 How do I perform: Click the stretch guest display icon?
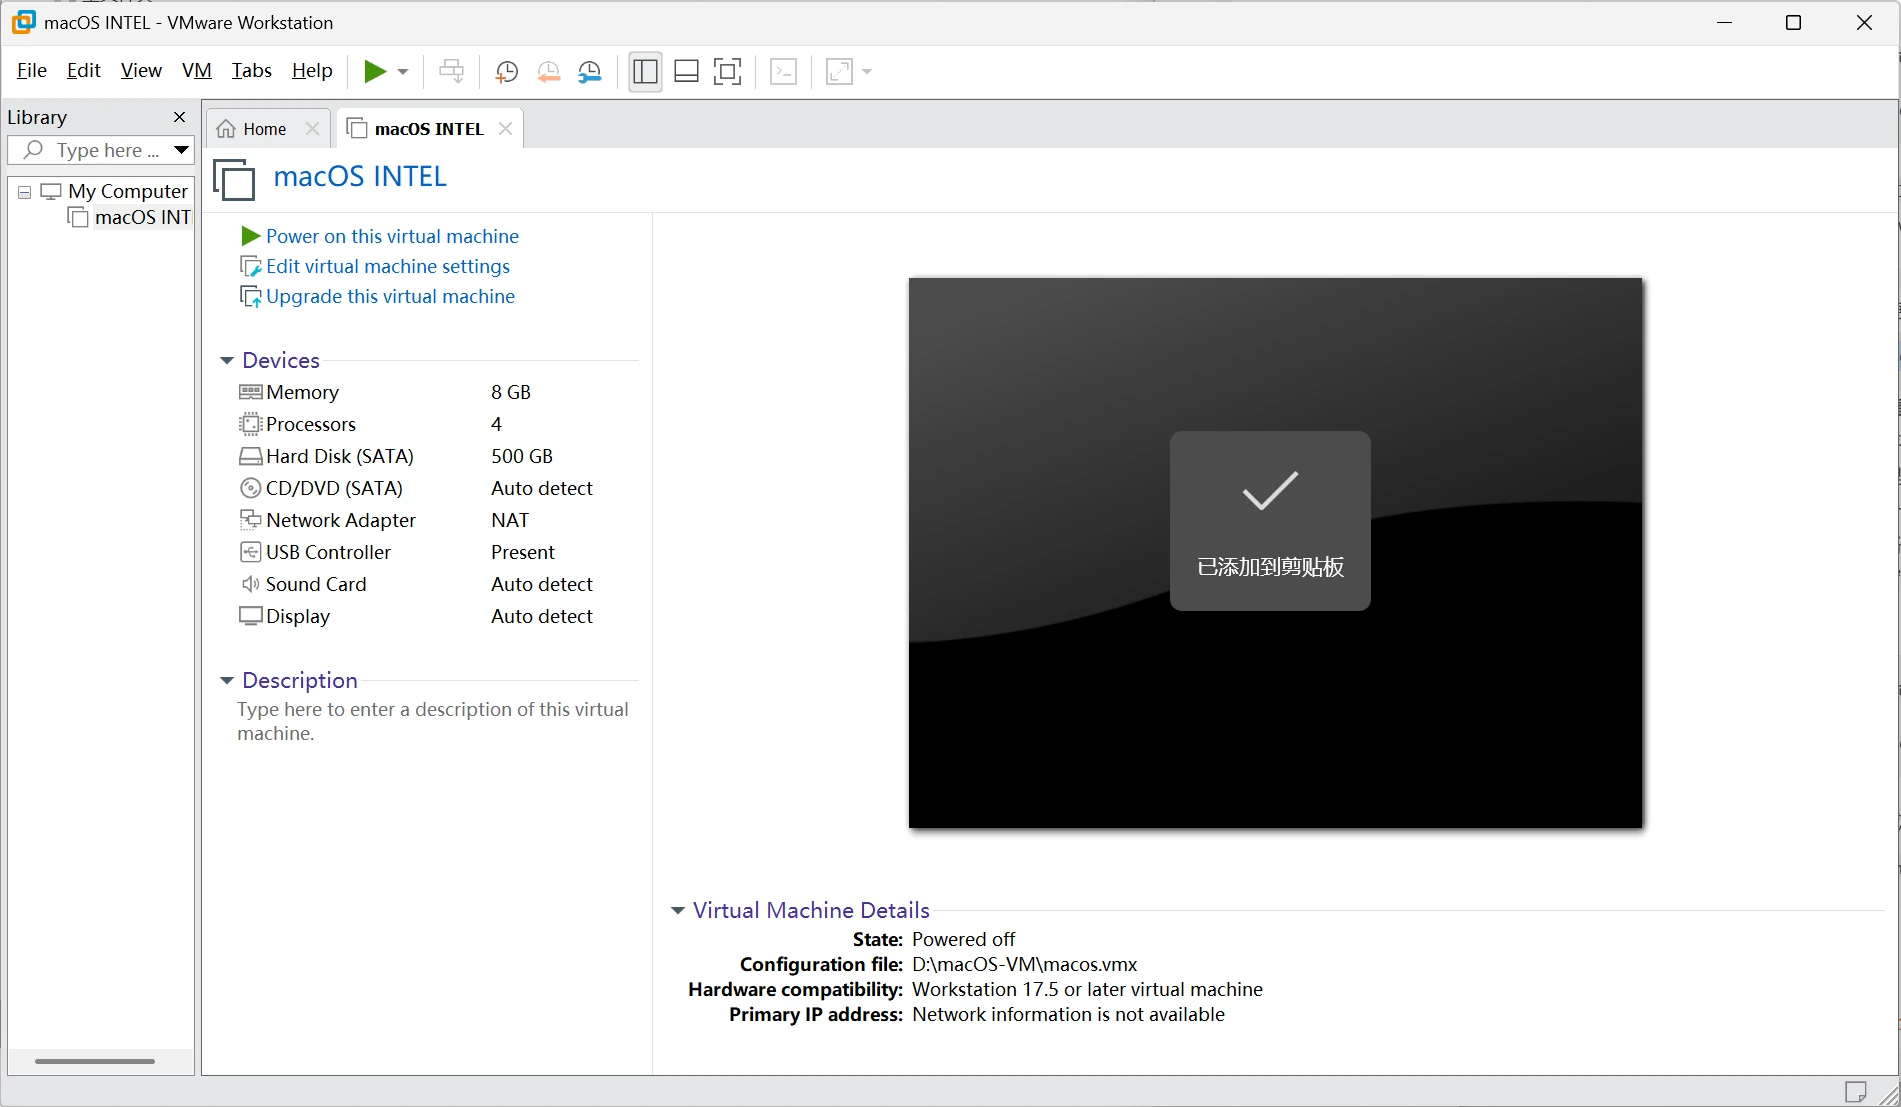coord(839,71)
